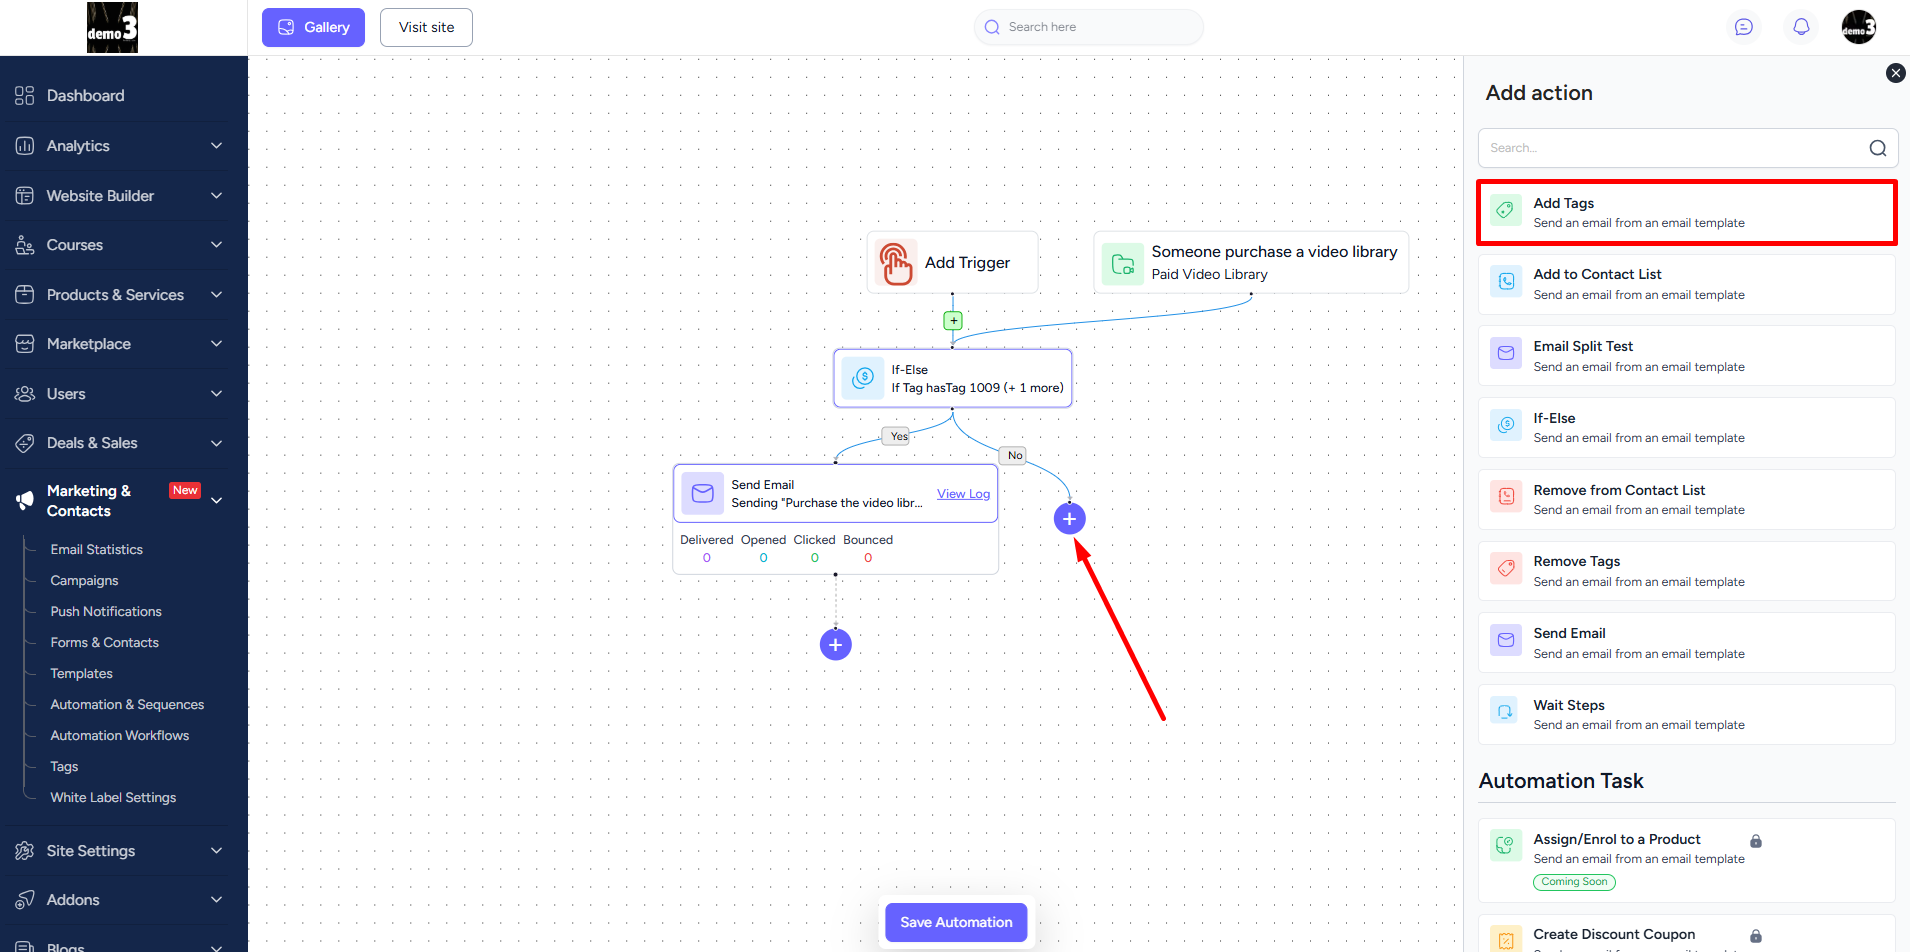
Task: Click the Gallery button
Action: 313,27
